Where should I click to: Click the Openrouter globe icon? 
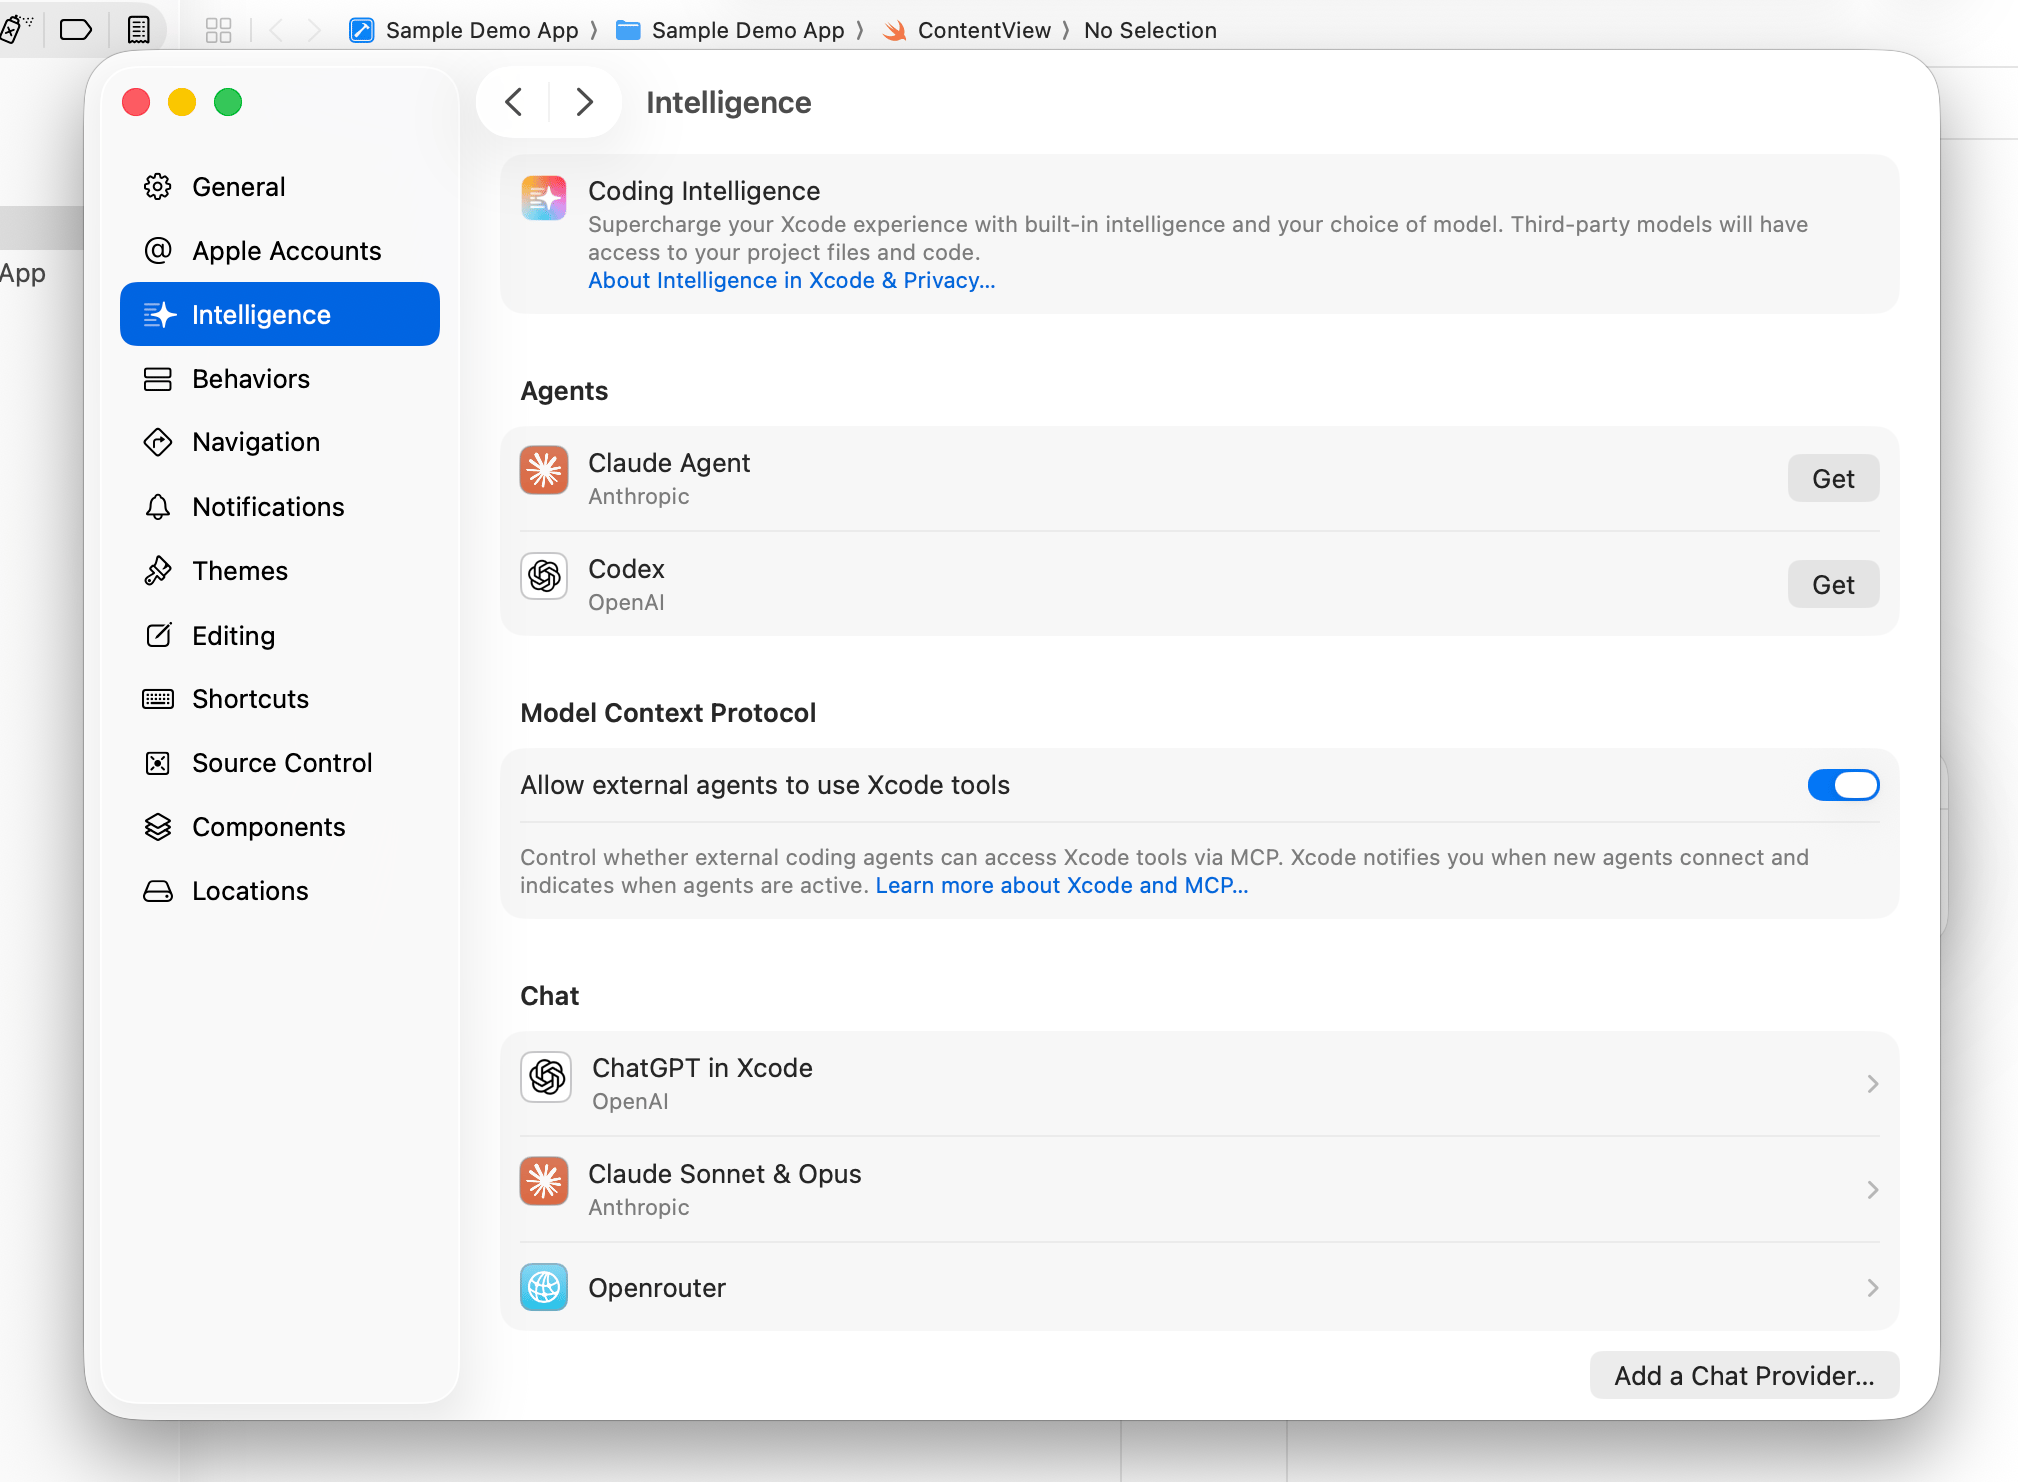coord(544,1287)
